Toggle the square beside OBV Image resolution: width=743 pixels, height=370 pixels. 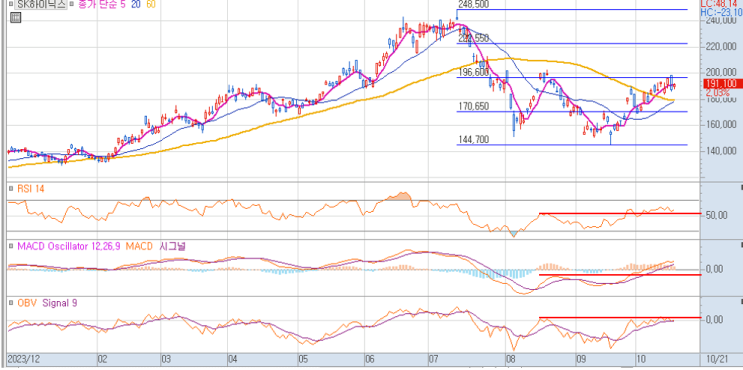point(10,303)
